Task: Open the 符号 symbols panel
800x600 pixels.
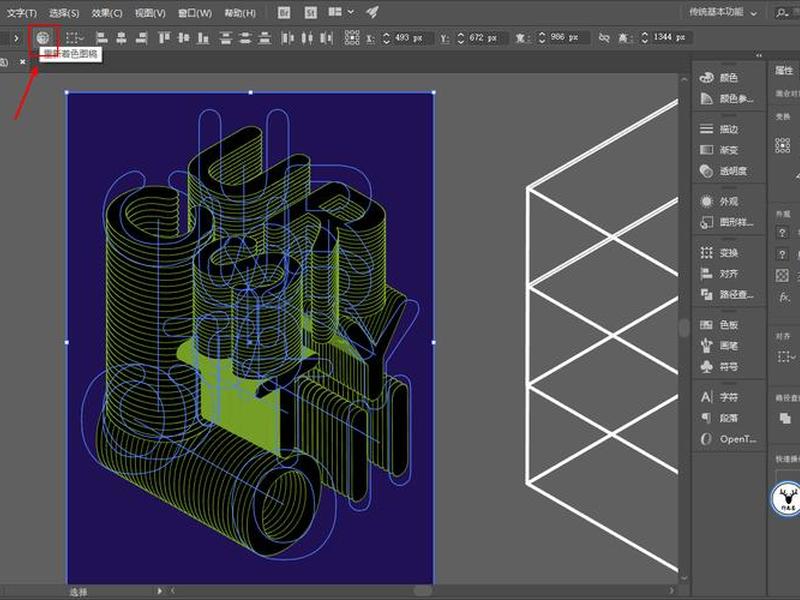Action: [x=719, y=366]
